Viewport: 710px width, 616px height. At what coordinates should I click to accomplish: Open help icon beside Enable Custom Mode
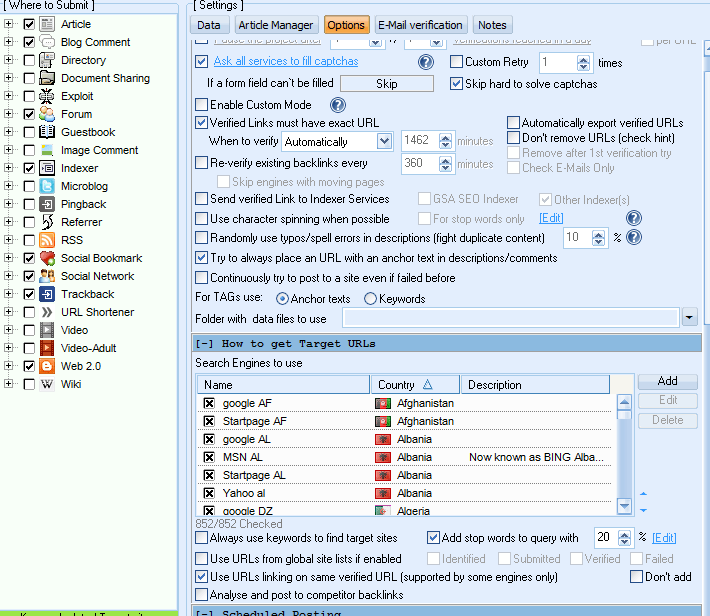click(338, 105)
